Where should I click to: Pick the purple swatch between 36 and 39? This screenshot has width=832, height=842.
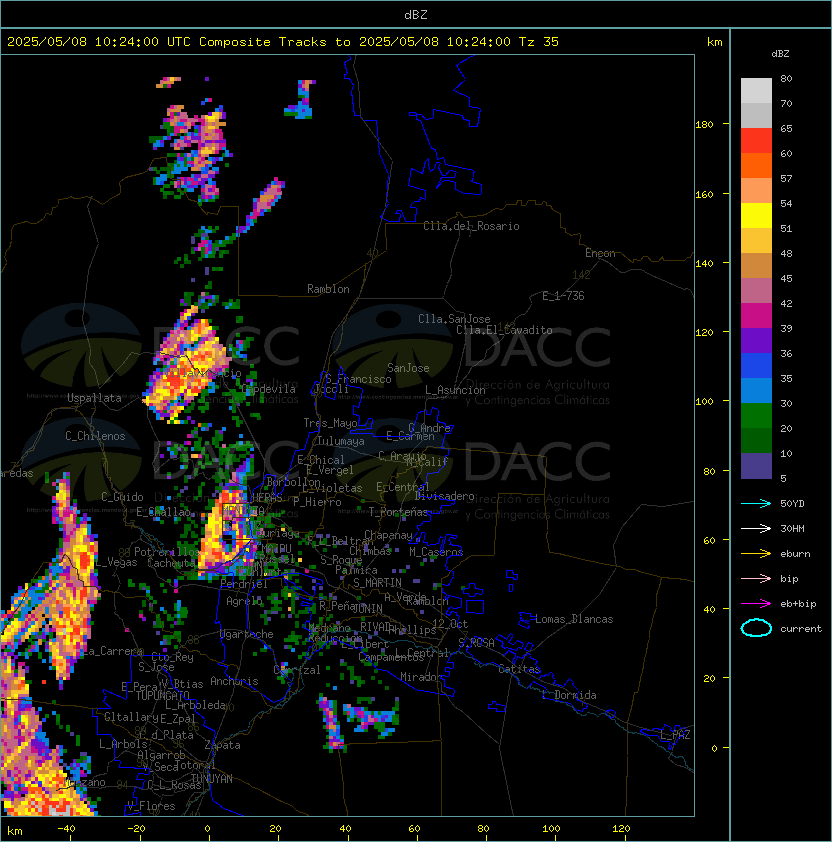tap(756, 340)
